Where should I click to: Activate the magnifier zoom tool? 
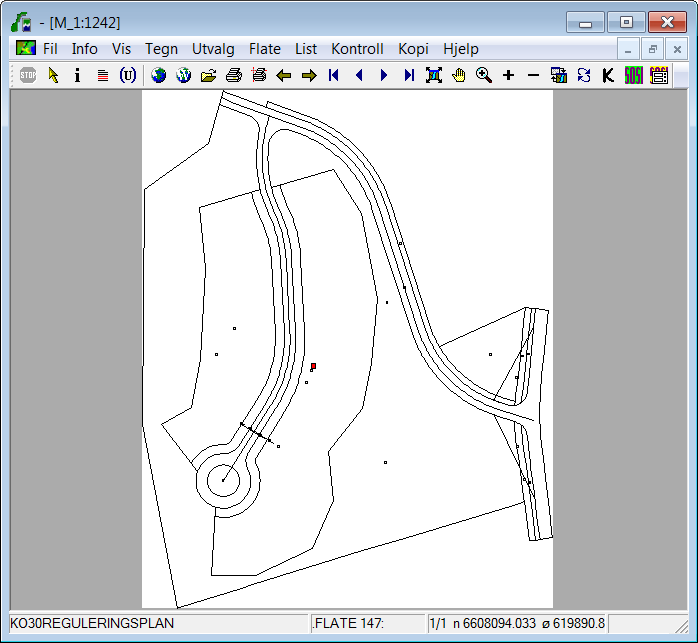tap(484, 75)
